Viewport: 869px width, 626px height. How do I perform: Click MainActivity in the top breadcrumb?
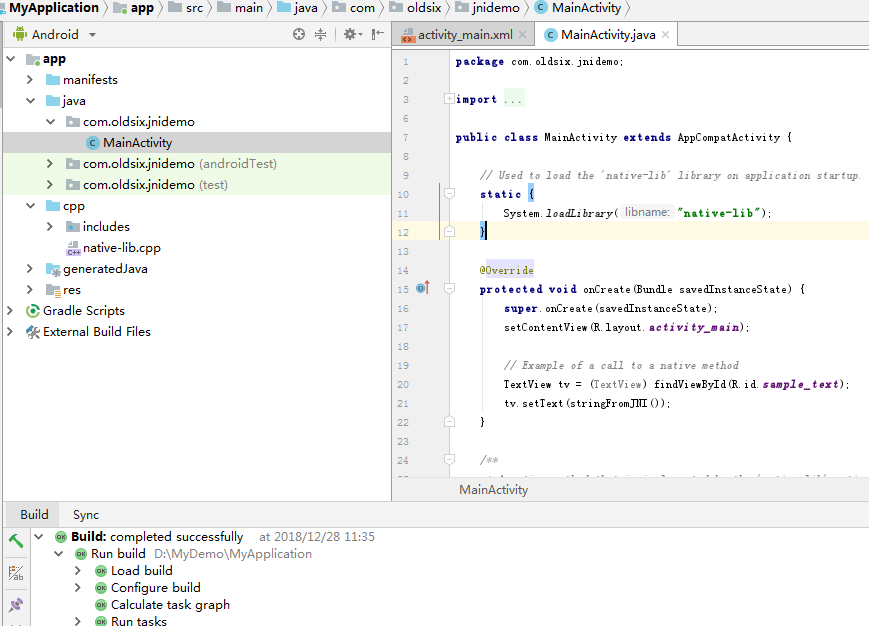point(586,8)
